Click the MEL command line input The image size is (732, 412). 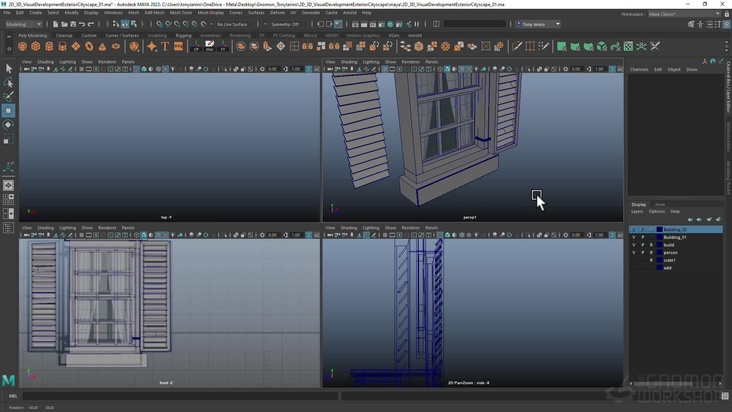tap(180, 396)
